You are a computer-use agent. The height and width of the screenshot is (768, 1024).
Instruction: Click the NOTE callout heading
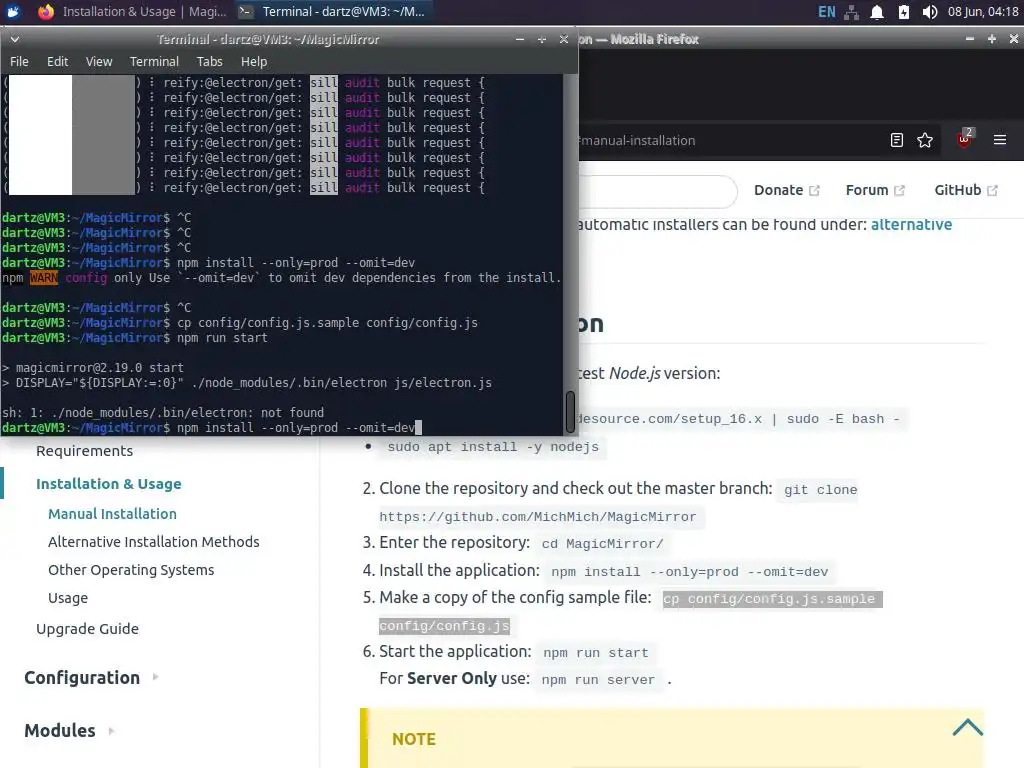point(413,739)
